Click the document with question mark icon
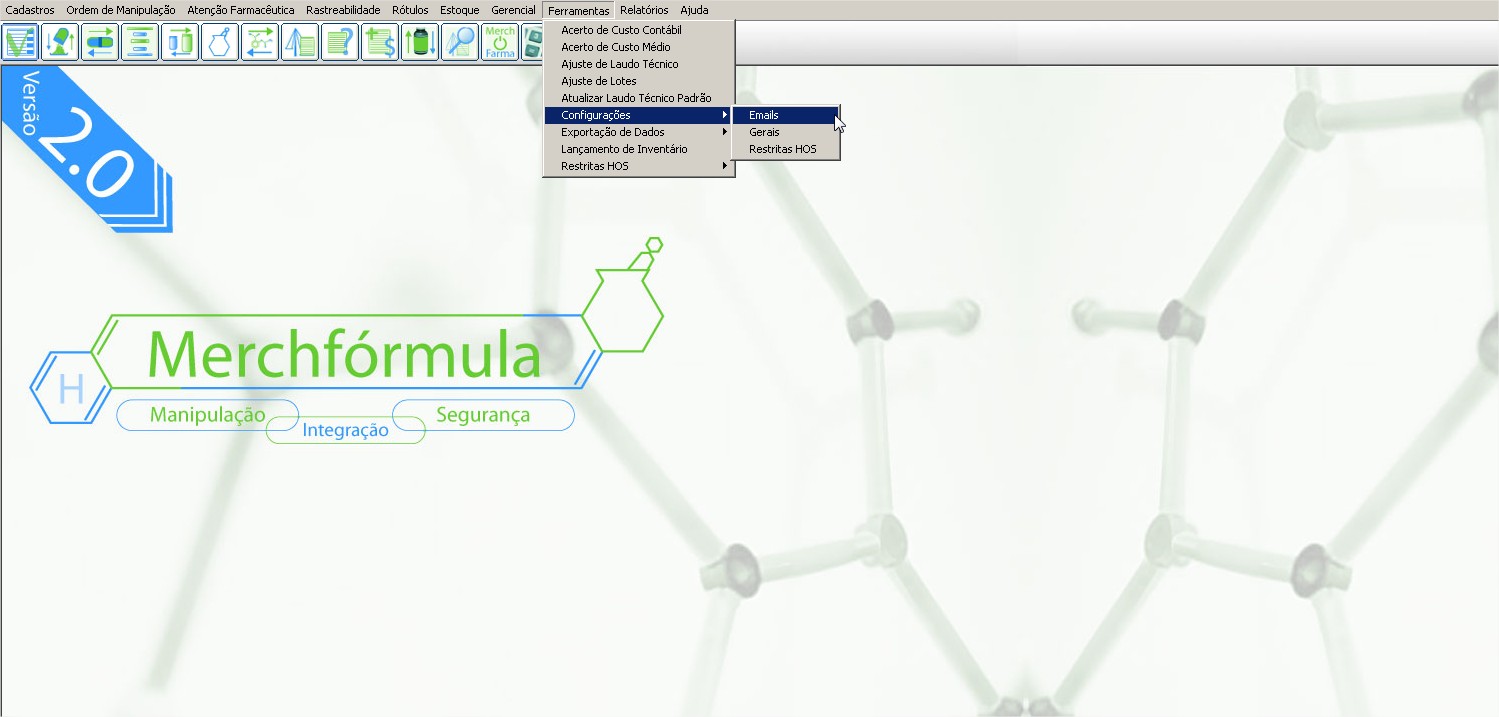This screenshot has width=1499, height=717. tap(340, 43)
